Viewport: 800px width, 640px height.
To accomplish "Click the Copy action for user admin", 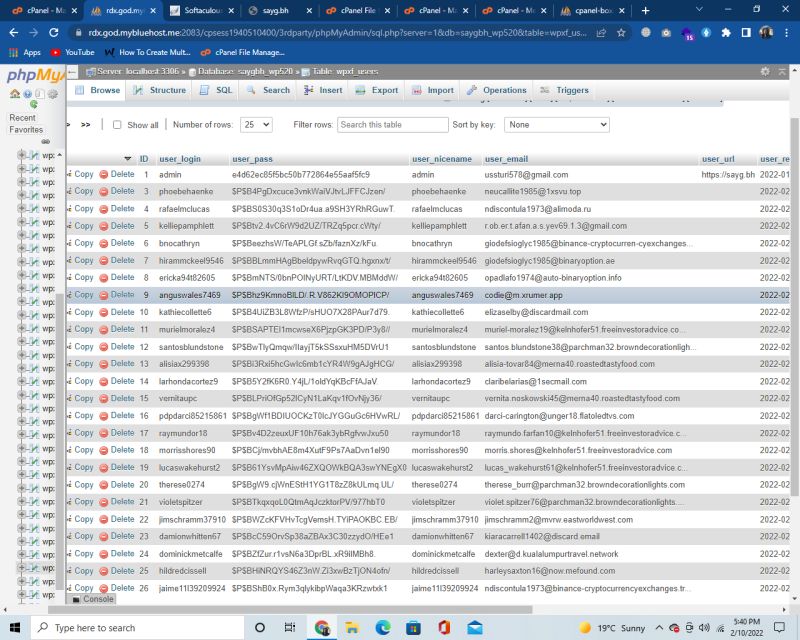I will click(x=85, y=174).
